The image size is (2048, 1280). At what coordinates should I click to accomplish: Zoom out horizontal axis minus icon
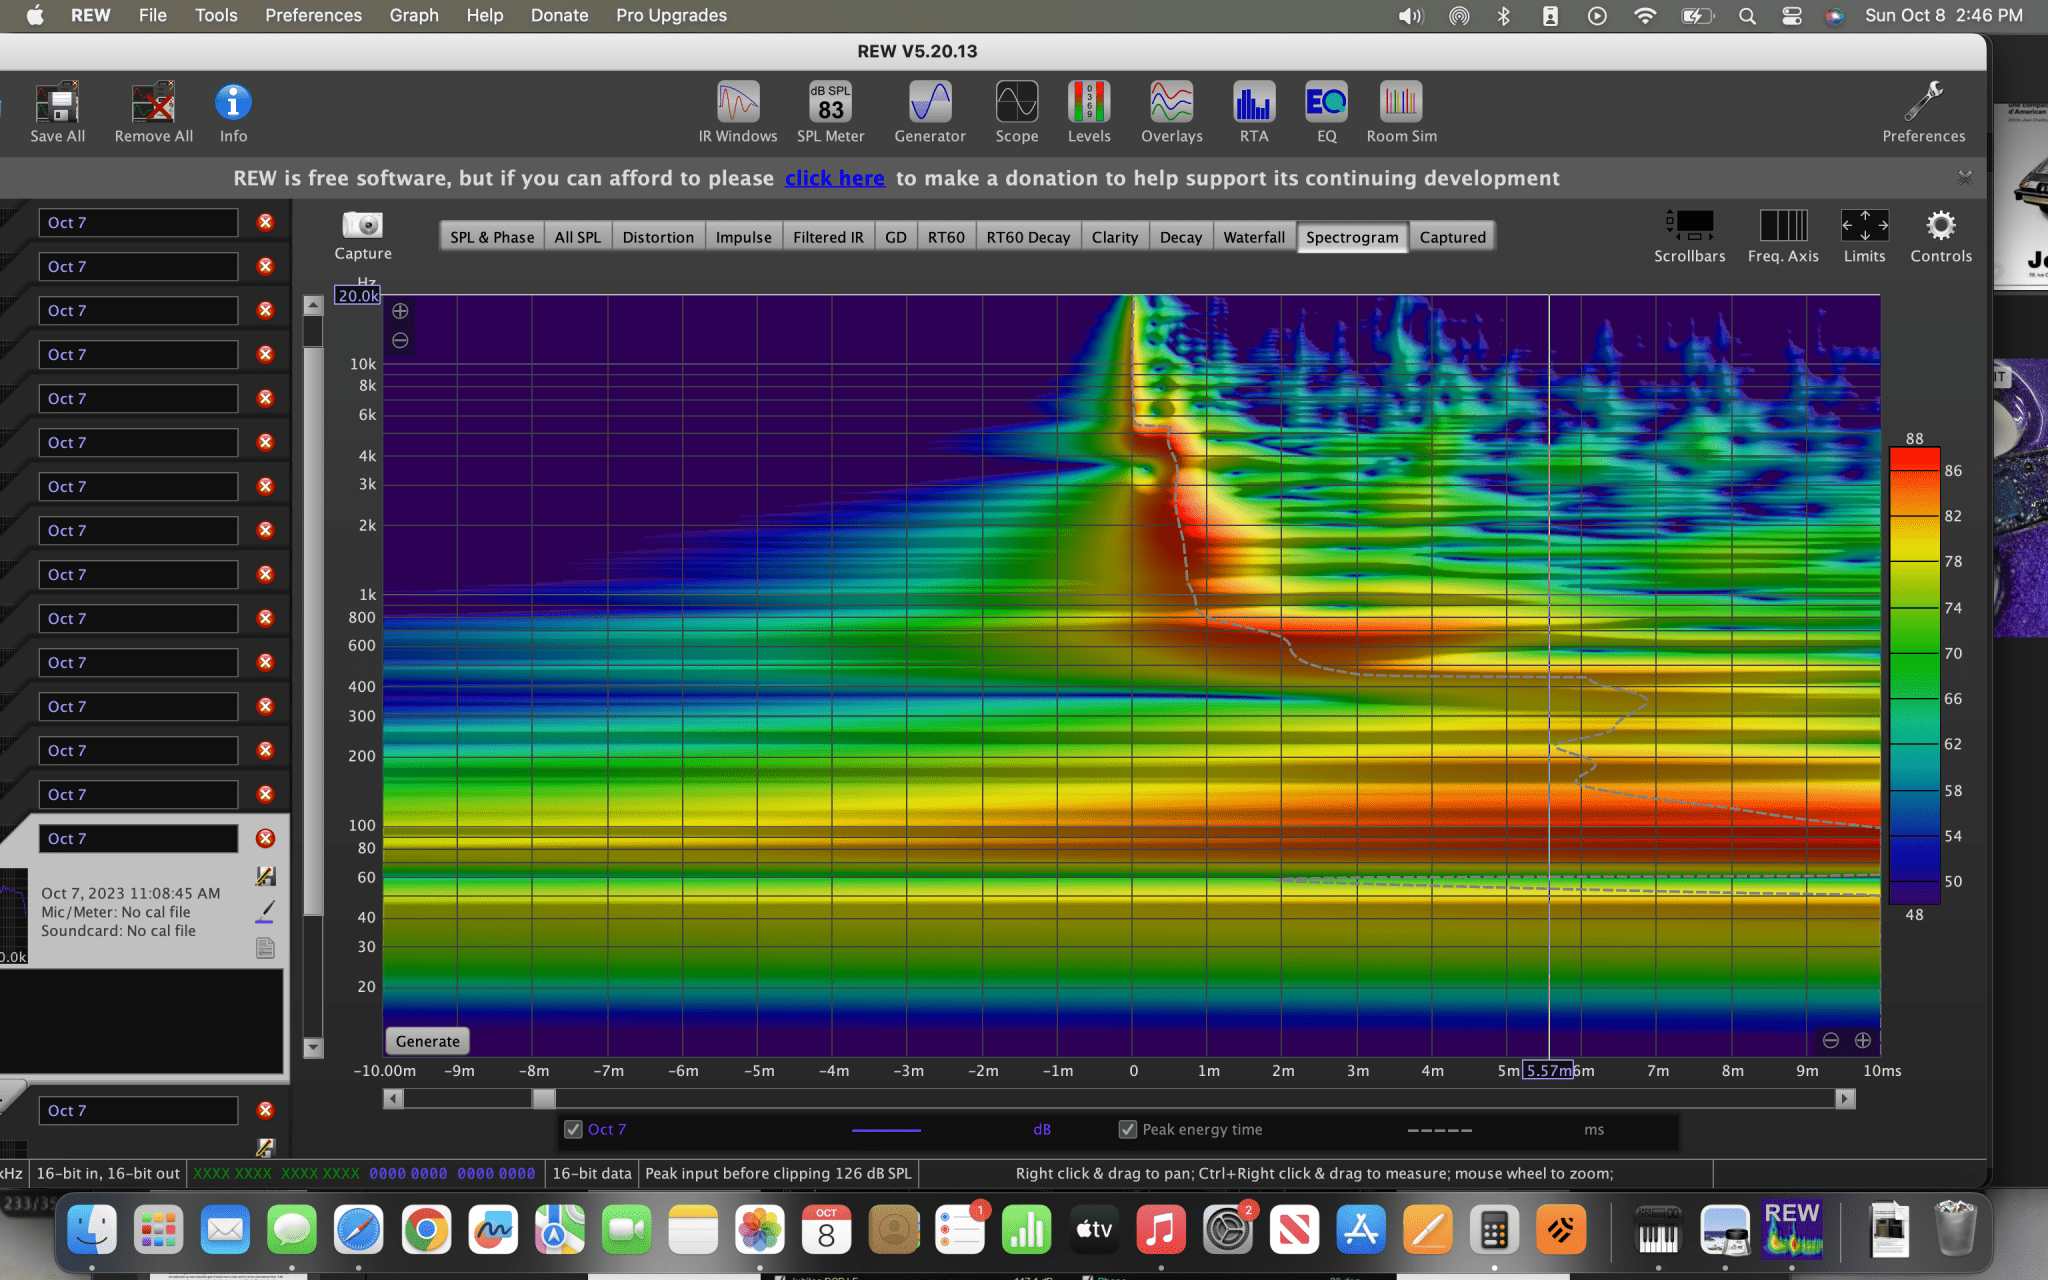coord(1830,1040)
